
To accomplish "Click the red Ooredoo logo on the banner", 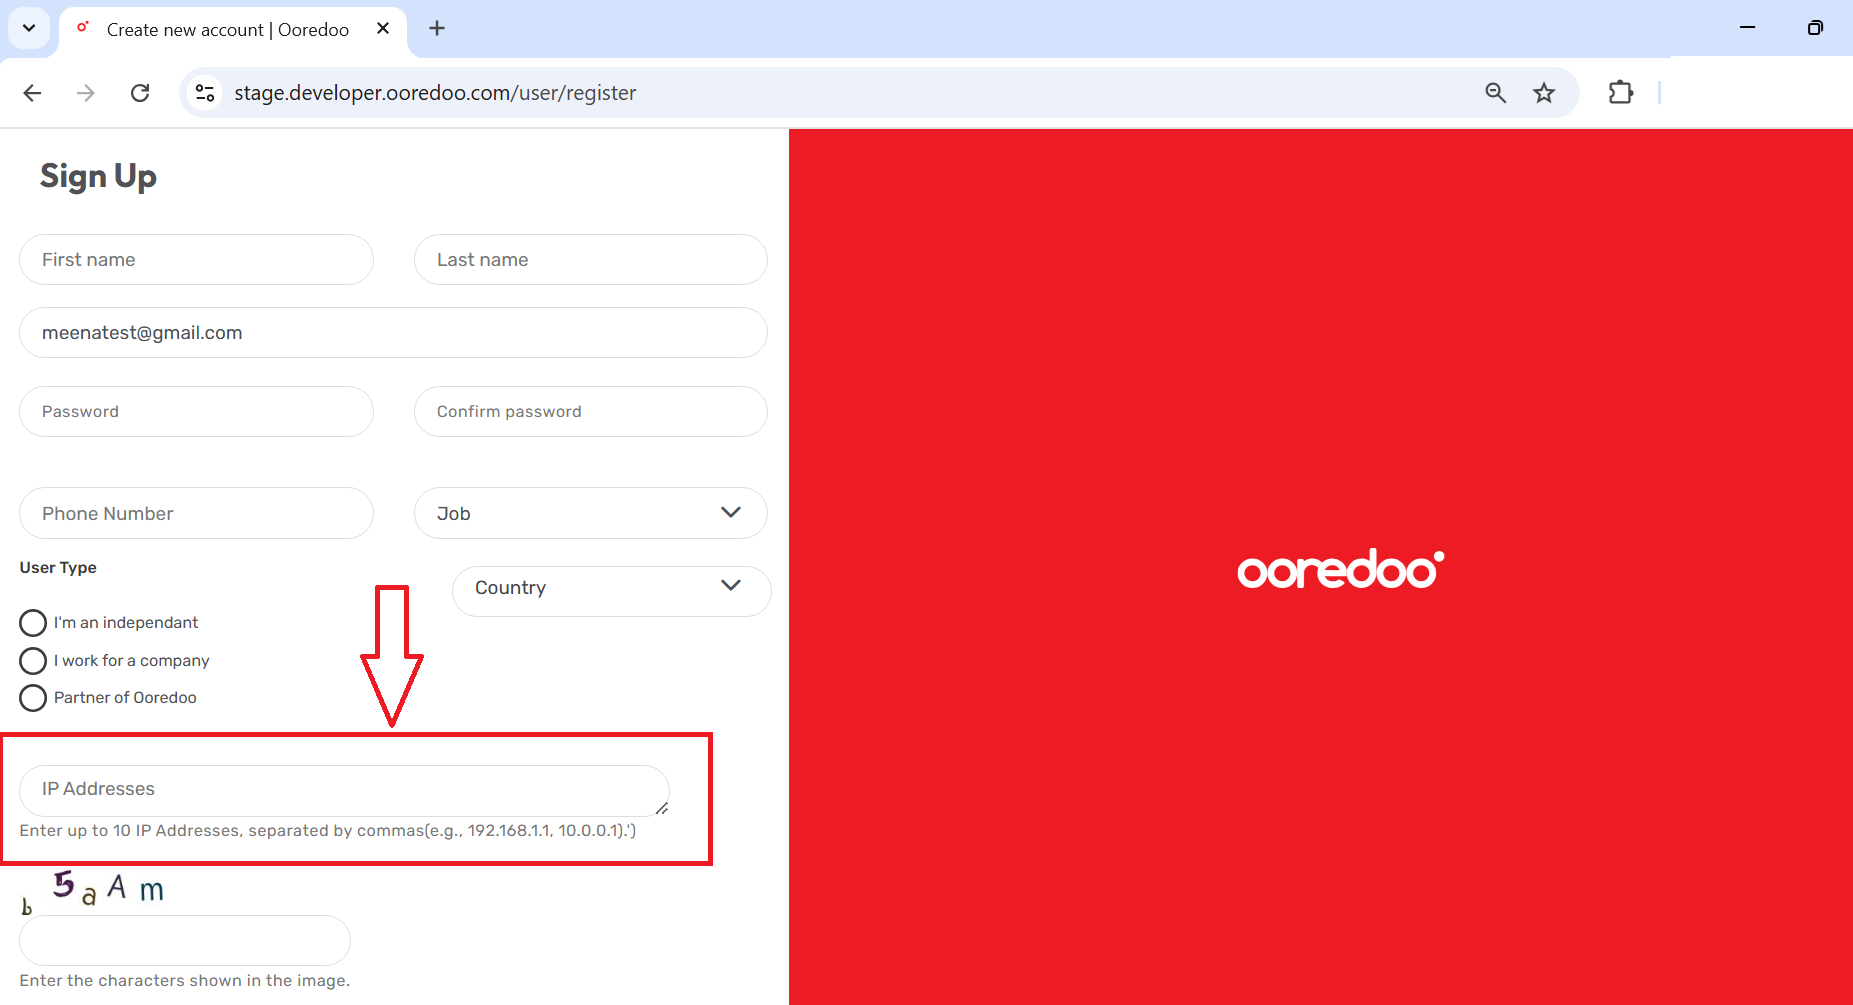I will pyautogui.click(x=1339, y=568).
